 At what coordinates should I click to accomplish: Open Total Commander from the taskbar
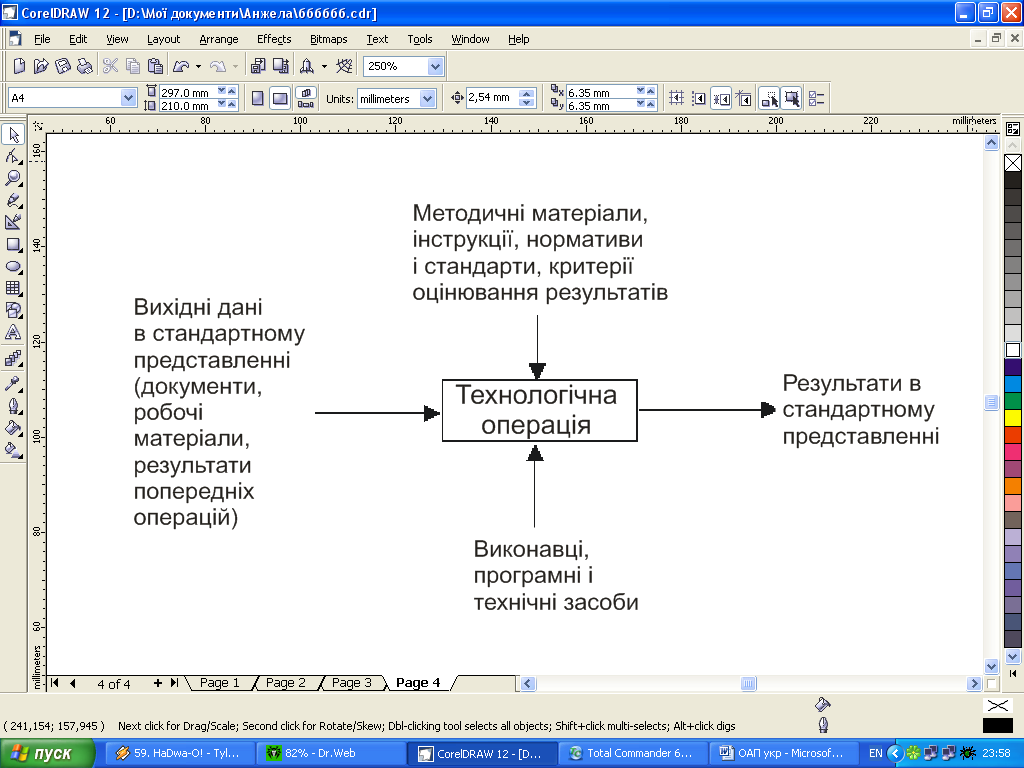(631, 753)
